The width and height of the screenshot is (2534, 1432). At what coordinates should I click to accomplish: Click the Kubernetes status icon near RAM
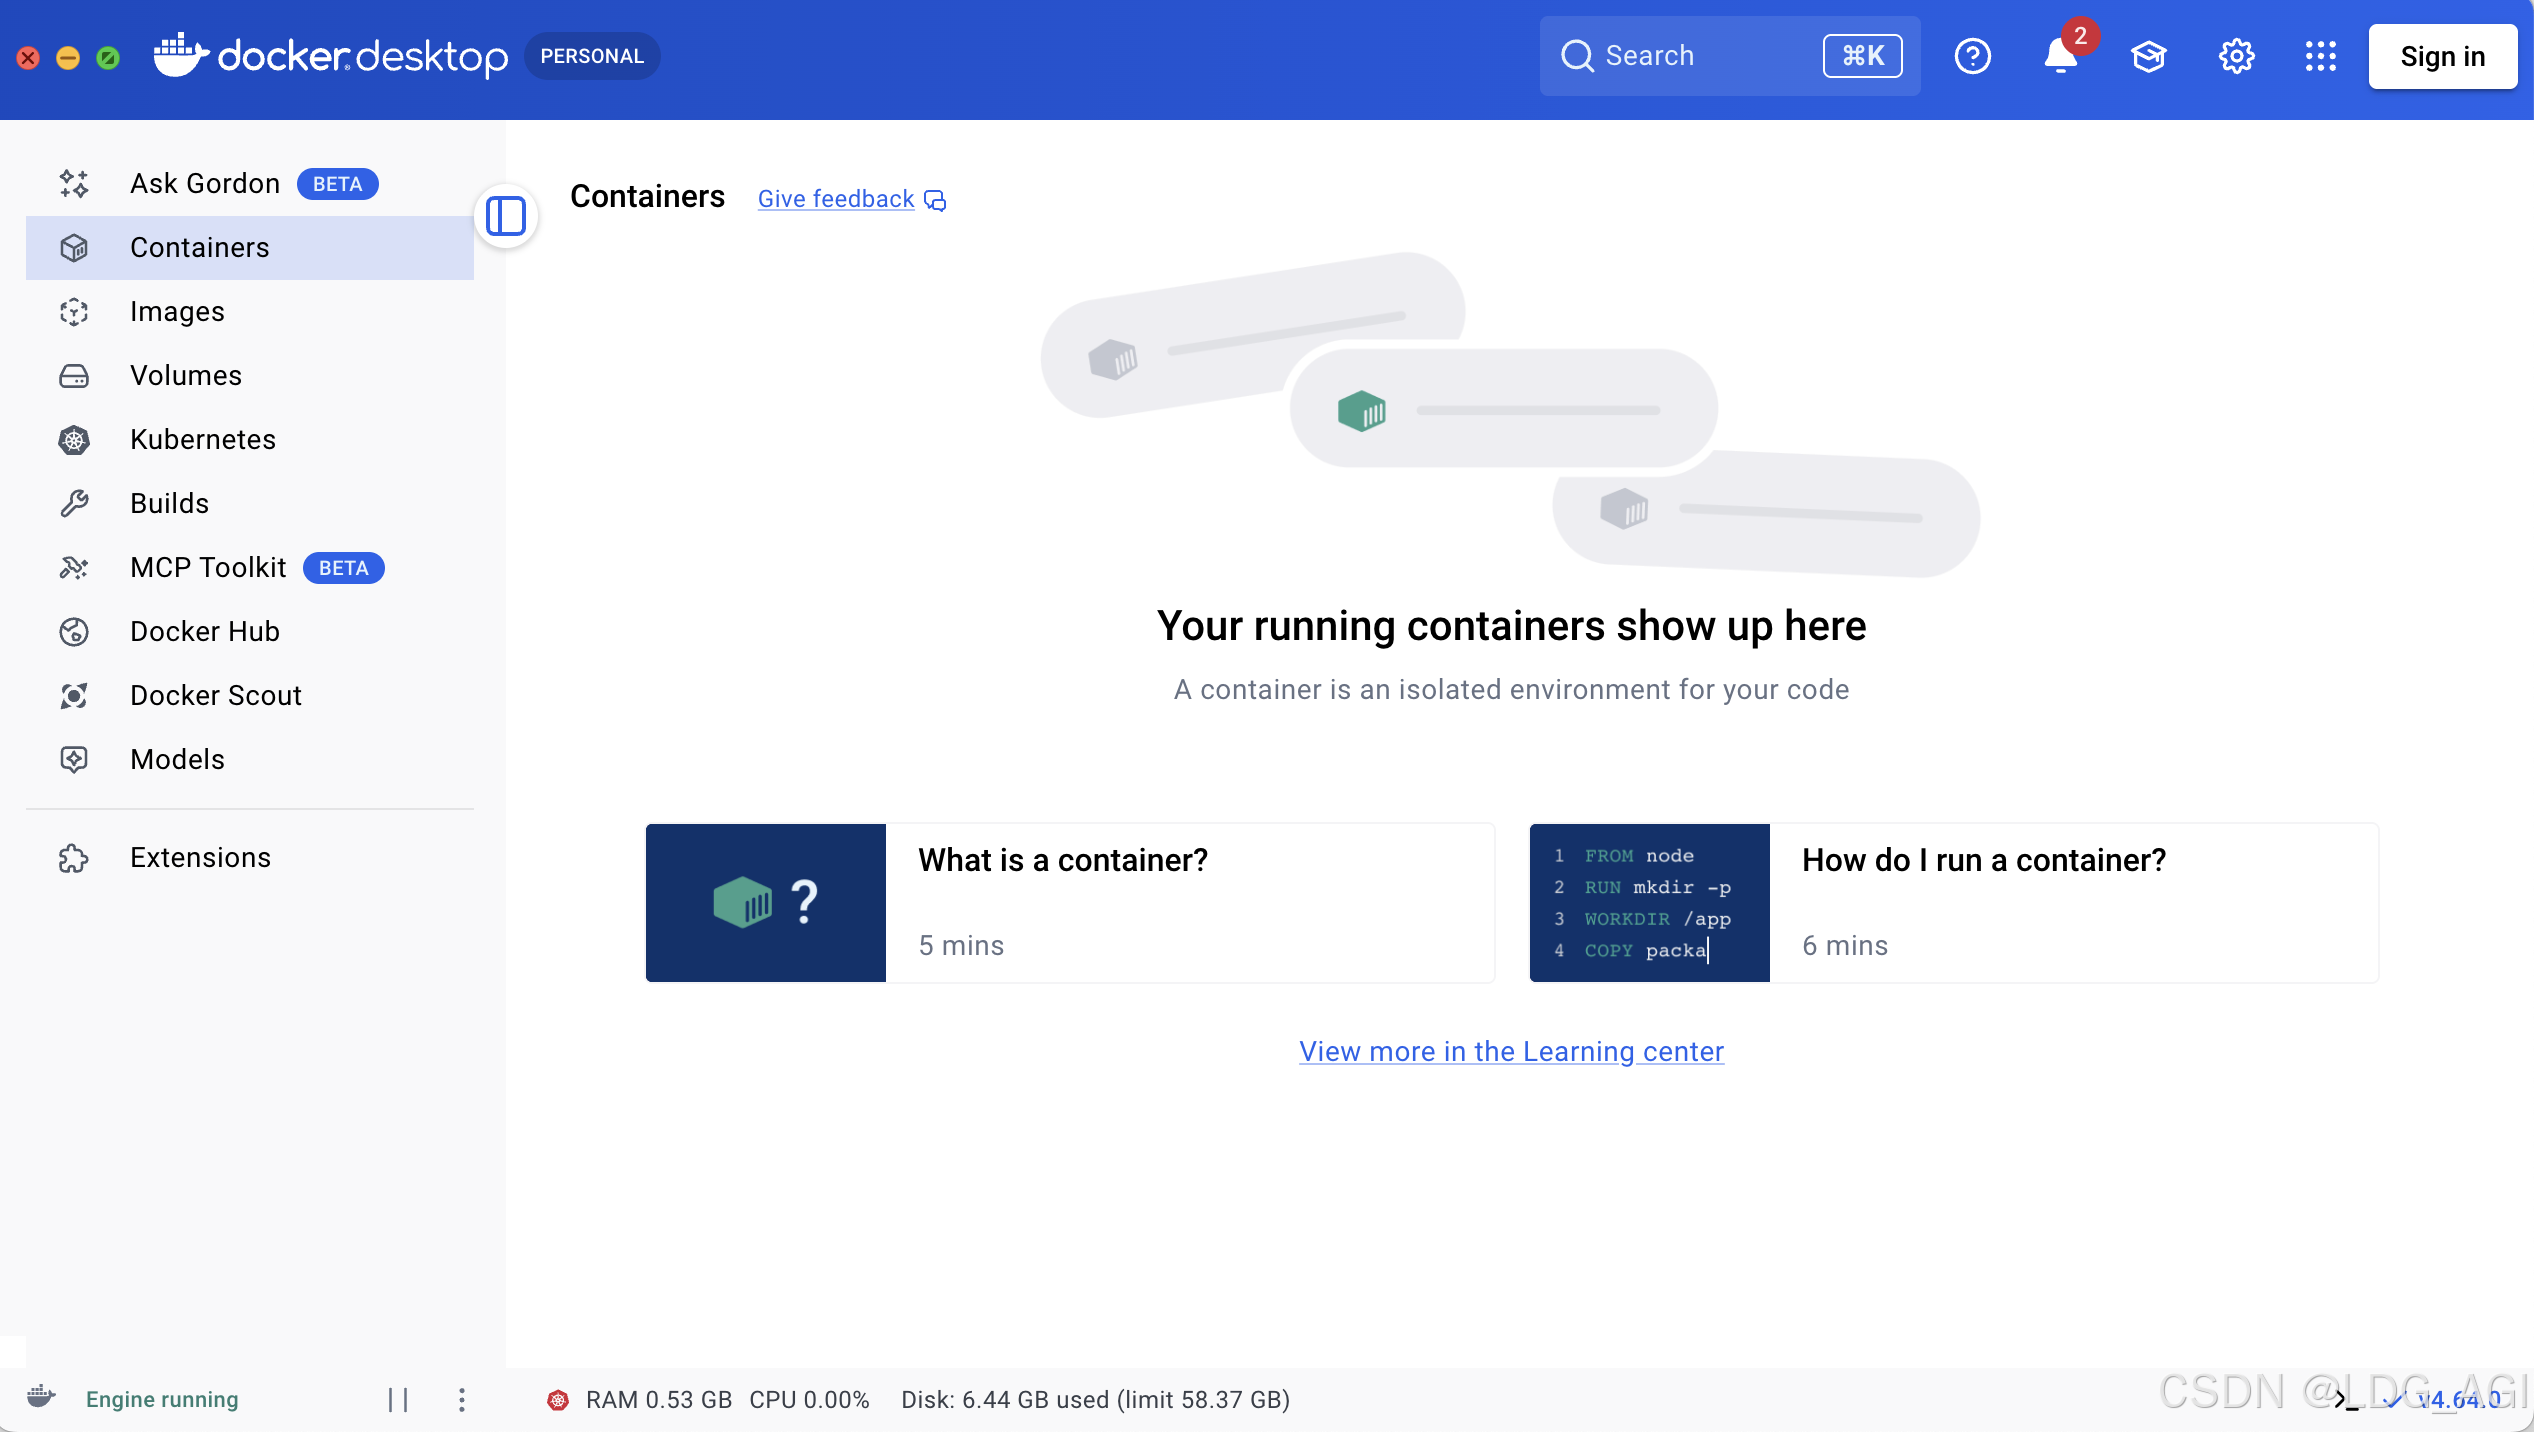coord(558,1400)
